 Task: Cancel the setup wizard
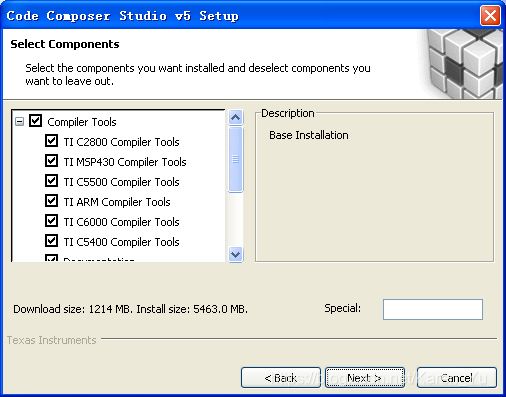click(457, 378)
